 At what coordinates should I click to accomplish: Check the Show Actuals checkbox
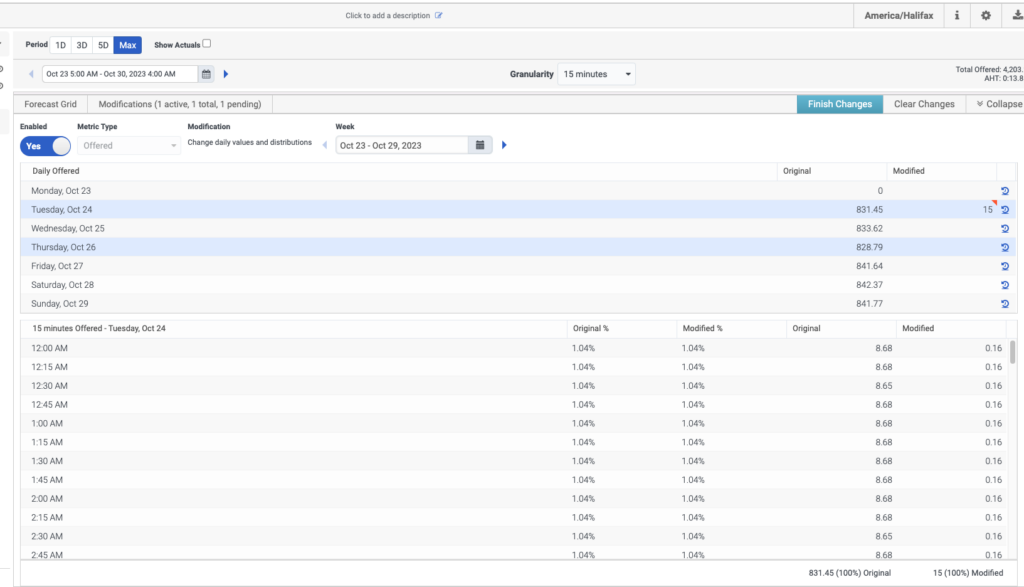[206, 44]
